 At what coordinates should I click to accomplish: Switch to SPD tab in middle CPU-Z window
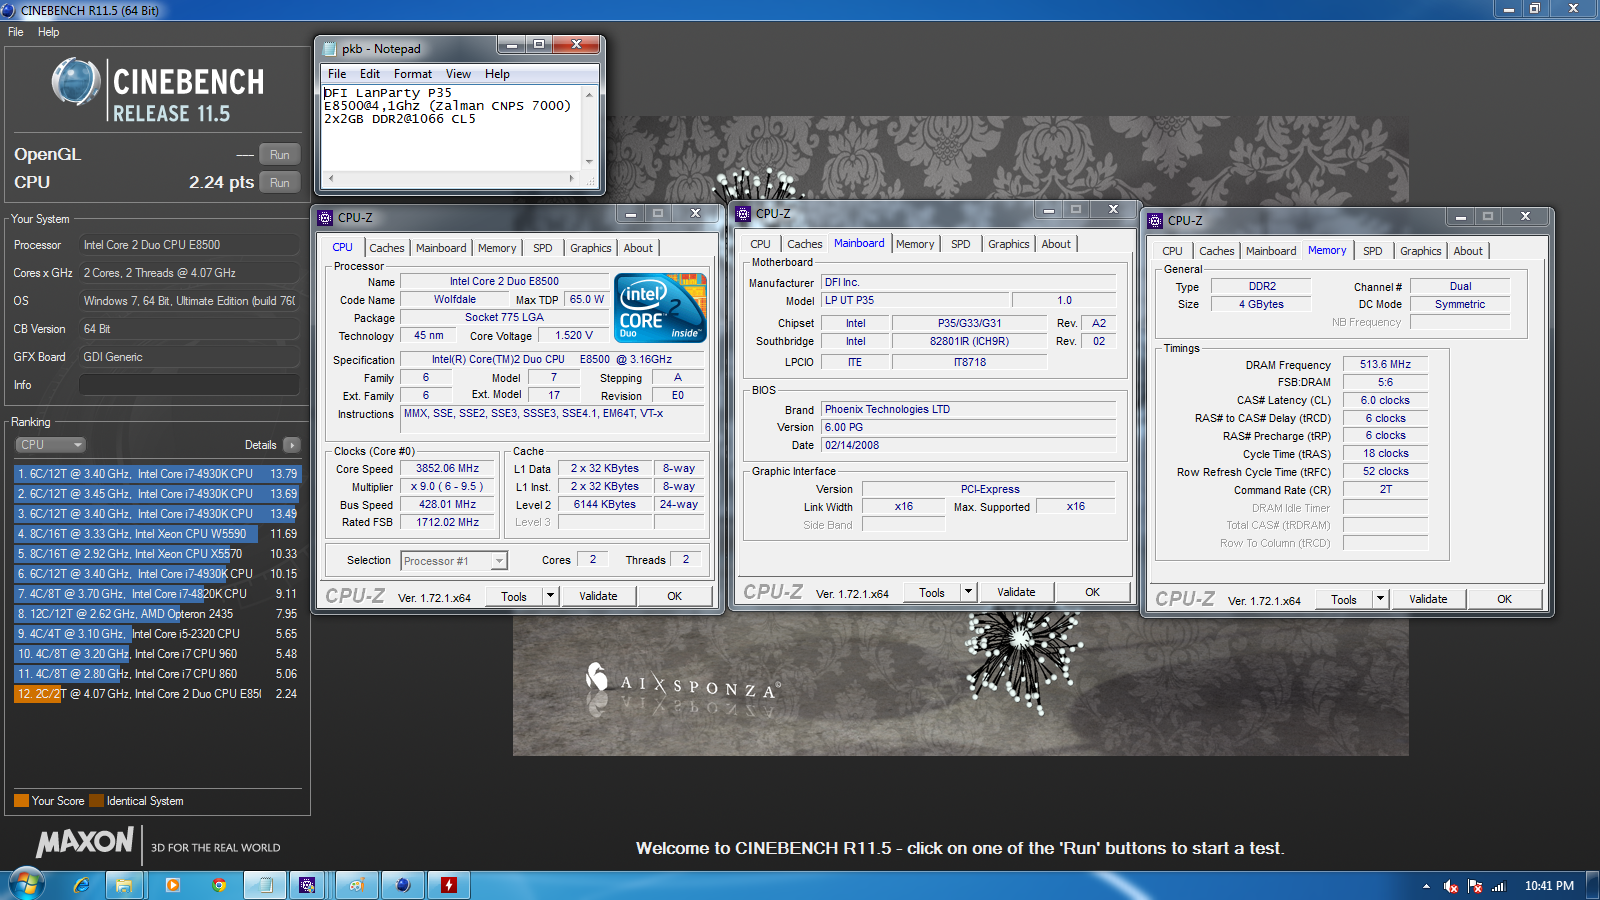961,244
